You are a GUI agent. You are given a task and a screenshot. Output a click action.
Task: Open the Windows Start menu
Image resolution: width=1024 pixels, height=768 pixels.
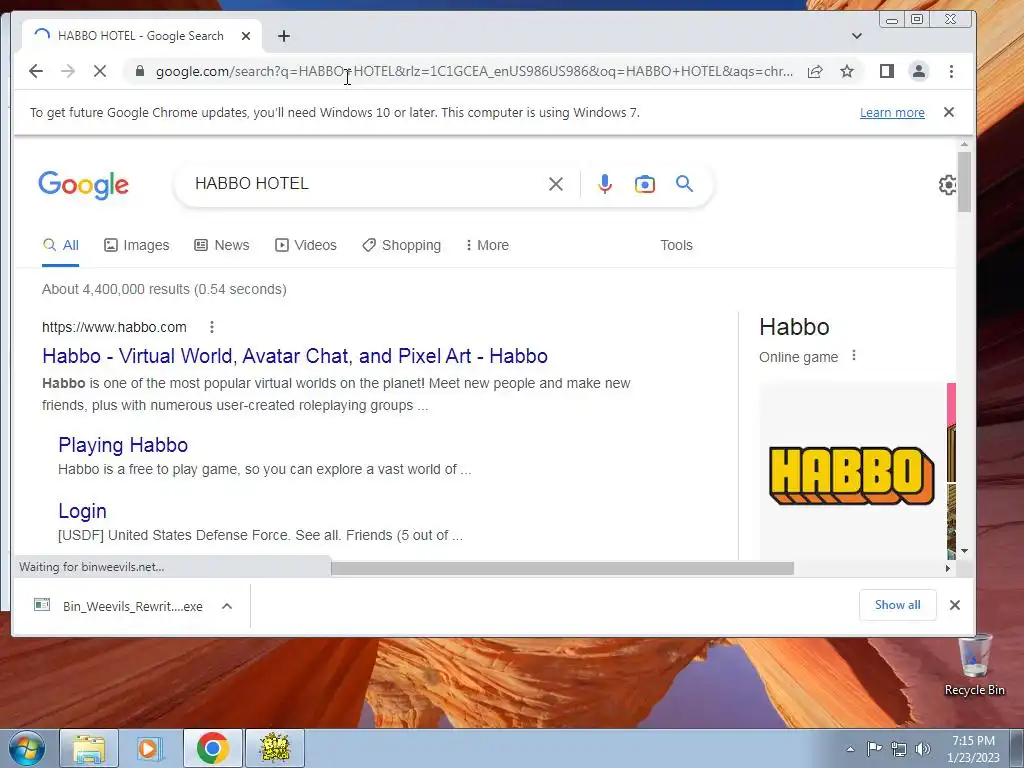pyautogui.click(x=27, y=748)
